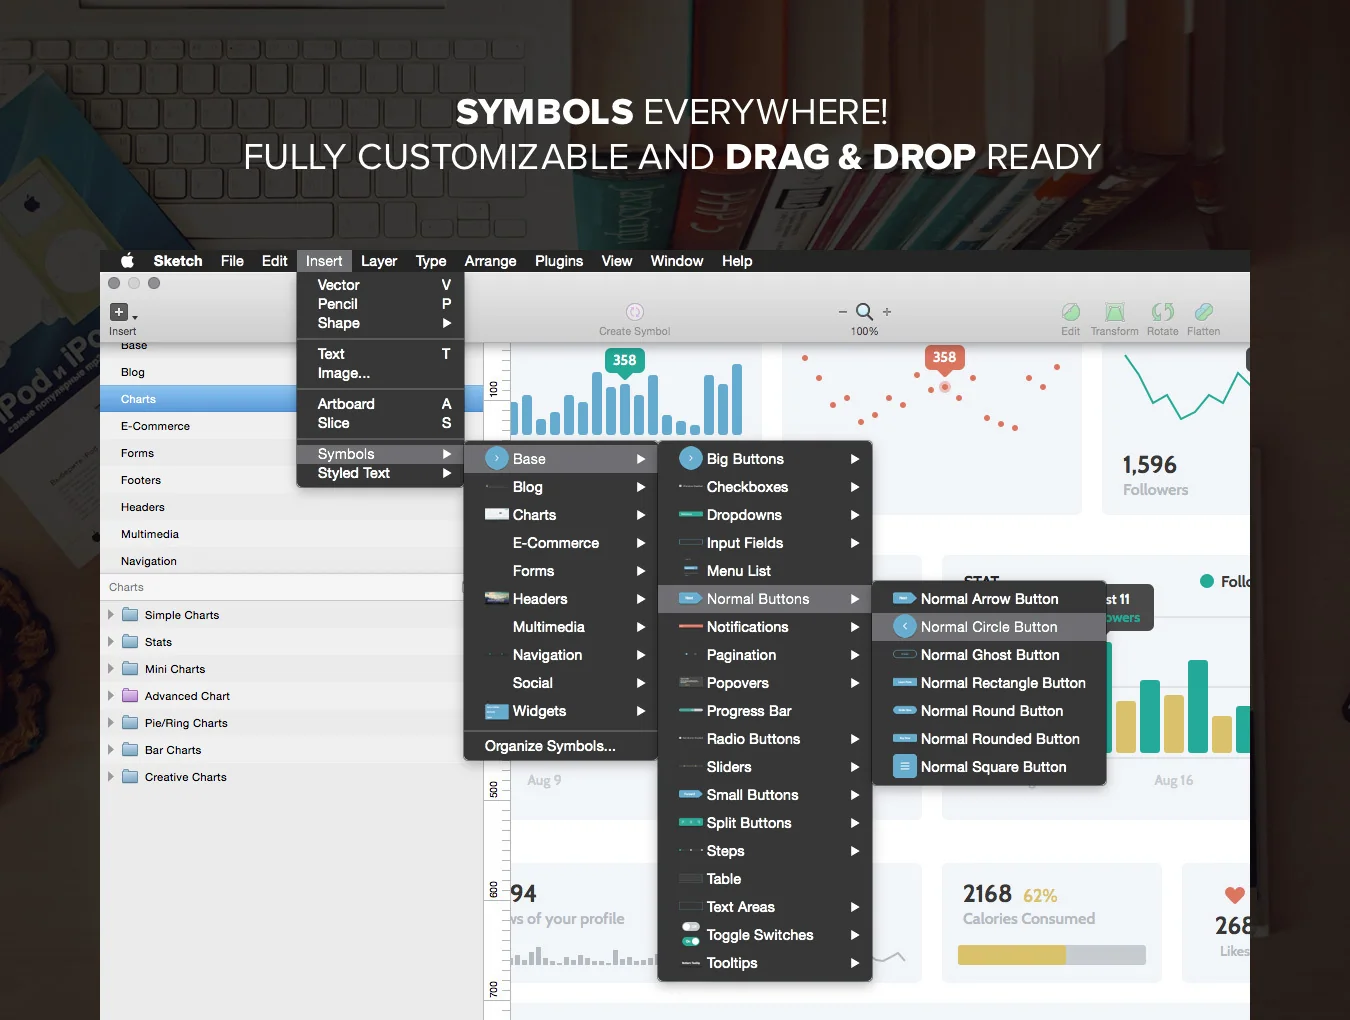
Task: Expand the Pie/Ring Charts folder
Action: coord(111,722)
